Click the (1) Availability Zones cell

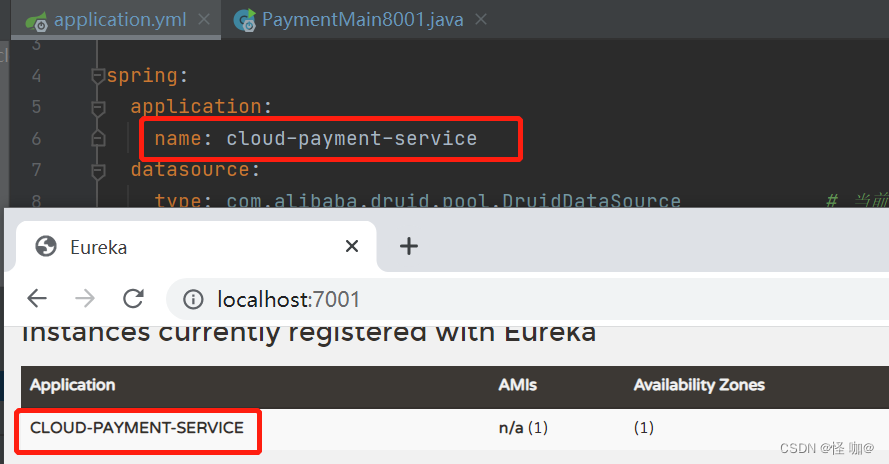(x=644, y=428)
